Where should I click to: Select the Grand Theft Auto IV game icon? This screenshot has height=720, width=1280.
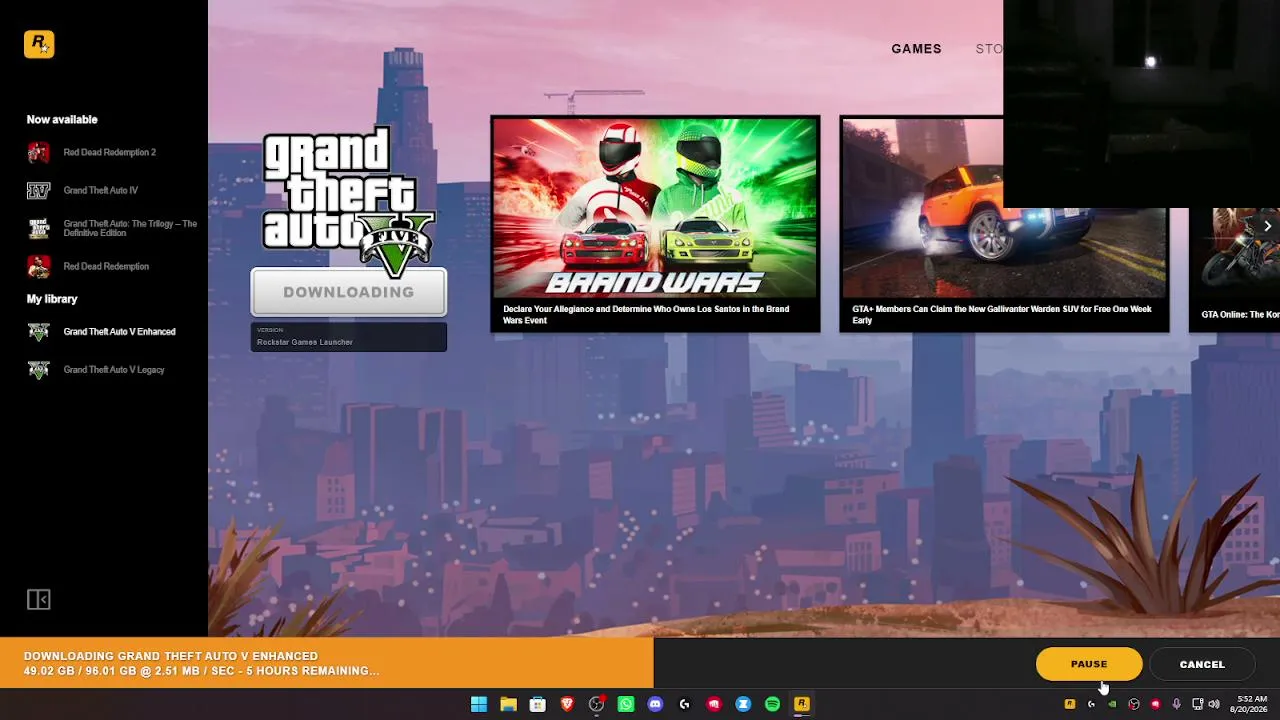click(38, 190)
